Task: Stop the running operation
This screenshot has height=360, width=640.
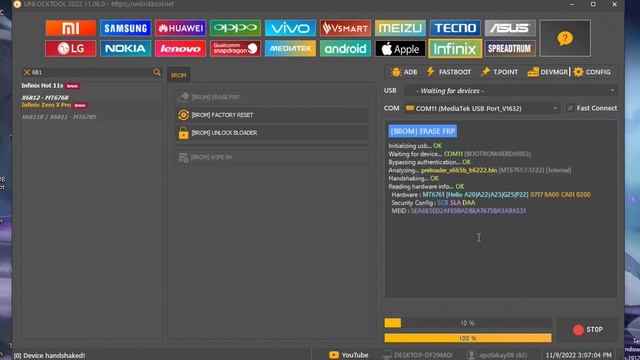Action: (588, 330)
